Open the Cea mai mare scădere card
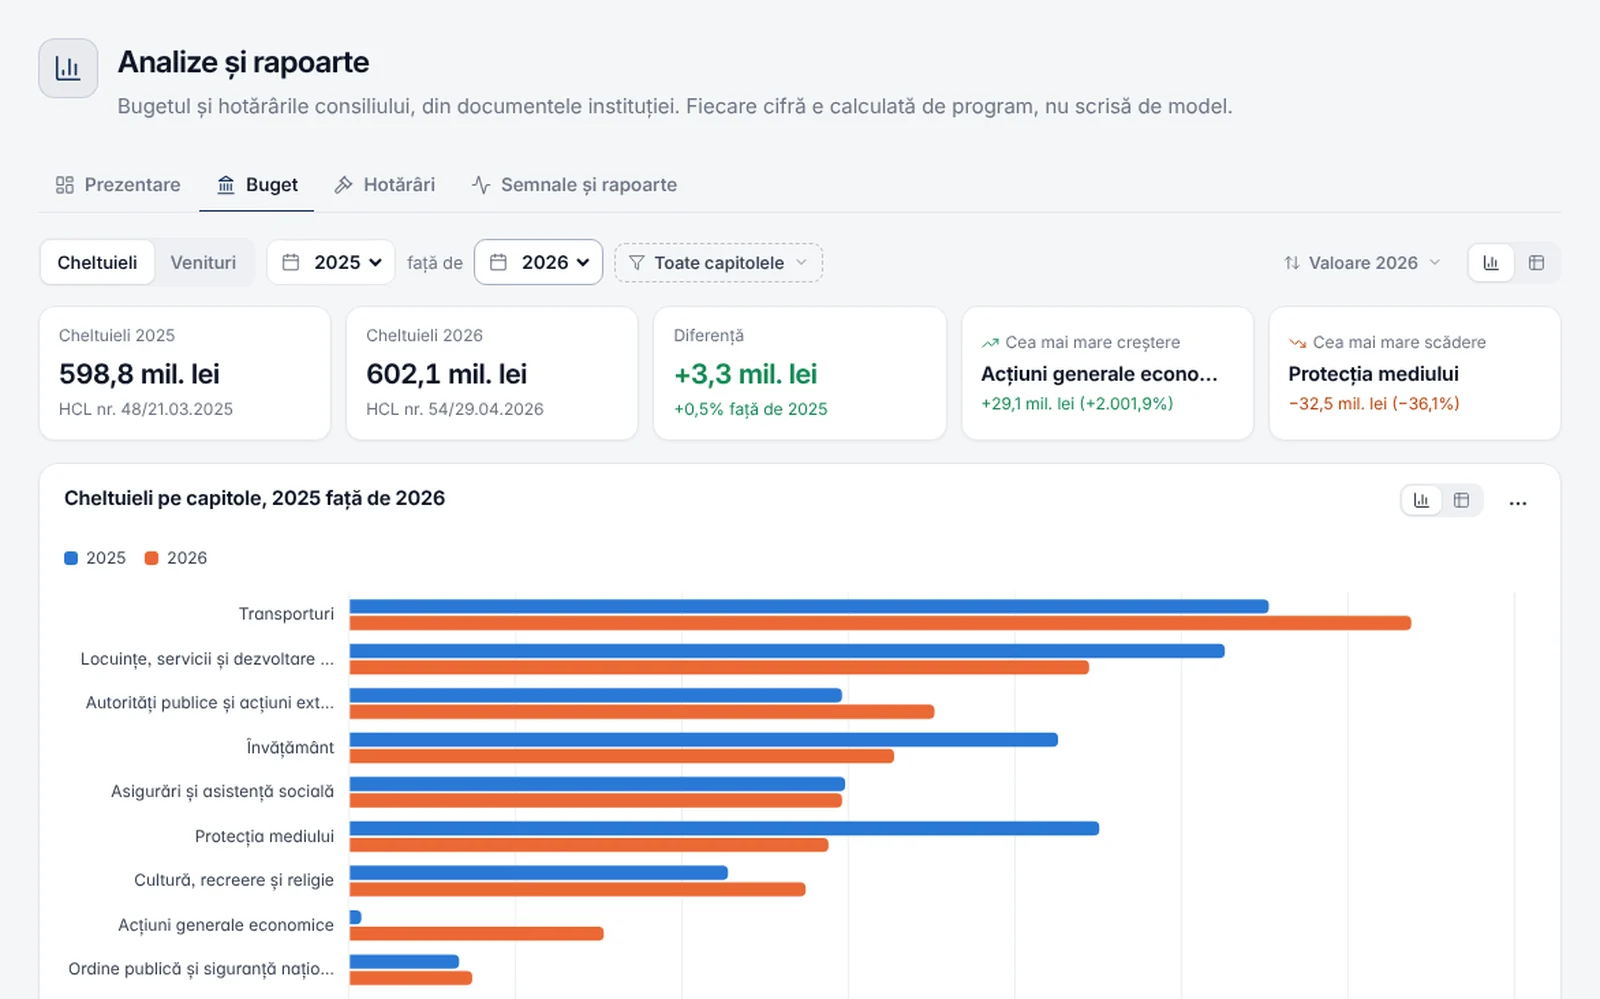Viewport: 1600px width, 999px height. pyautogui.click(x=1415, y=373)
